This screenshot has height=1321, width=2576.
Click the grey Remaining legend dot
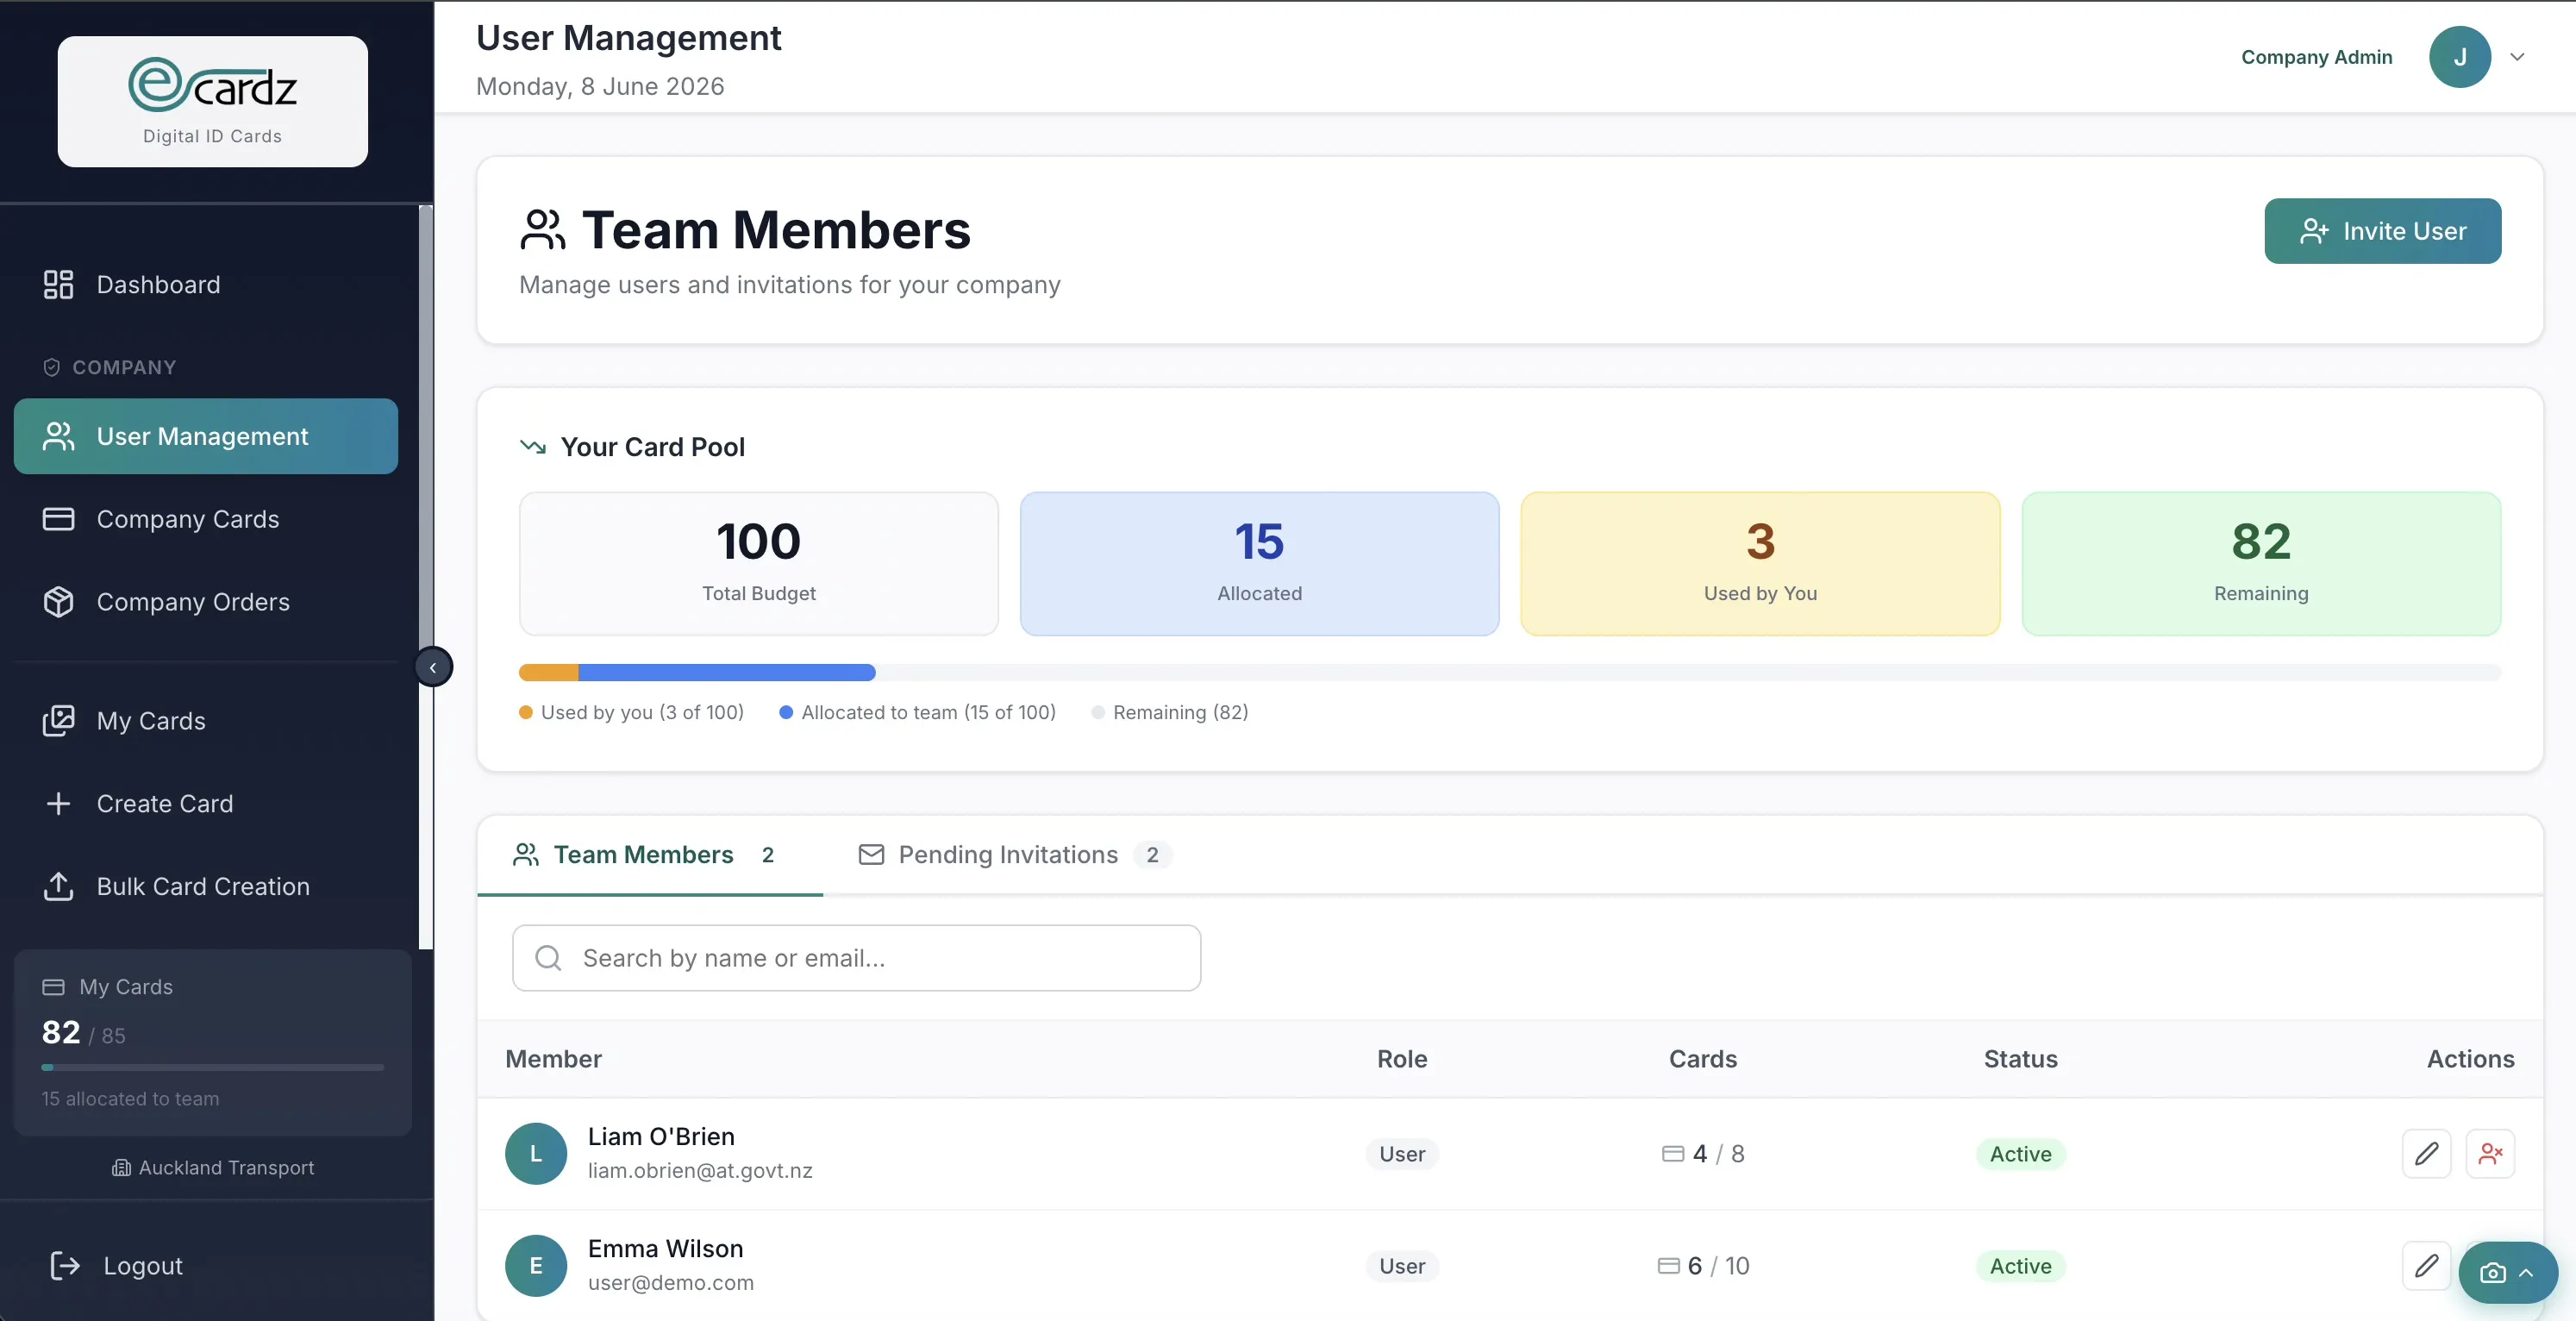[1098, 712]
